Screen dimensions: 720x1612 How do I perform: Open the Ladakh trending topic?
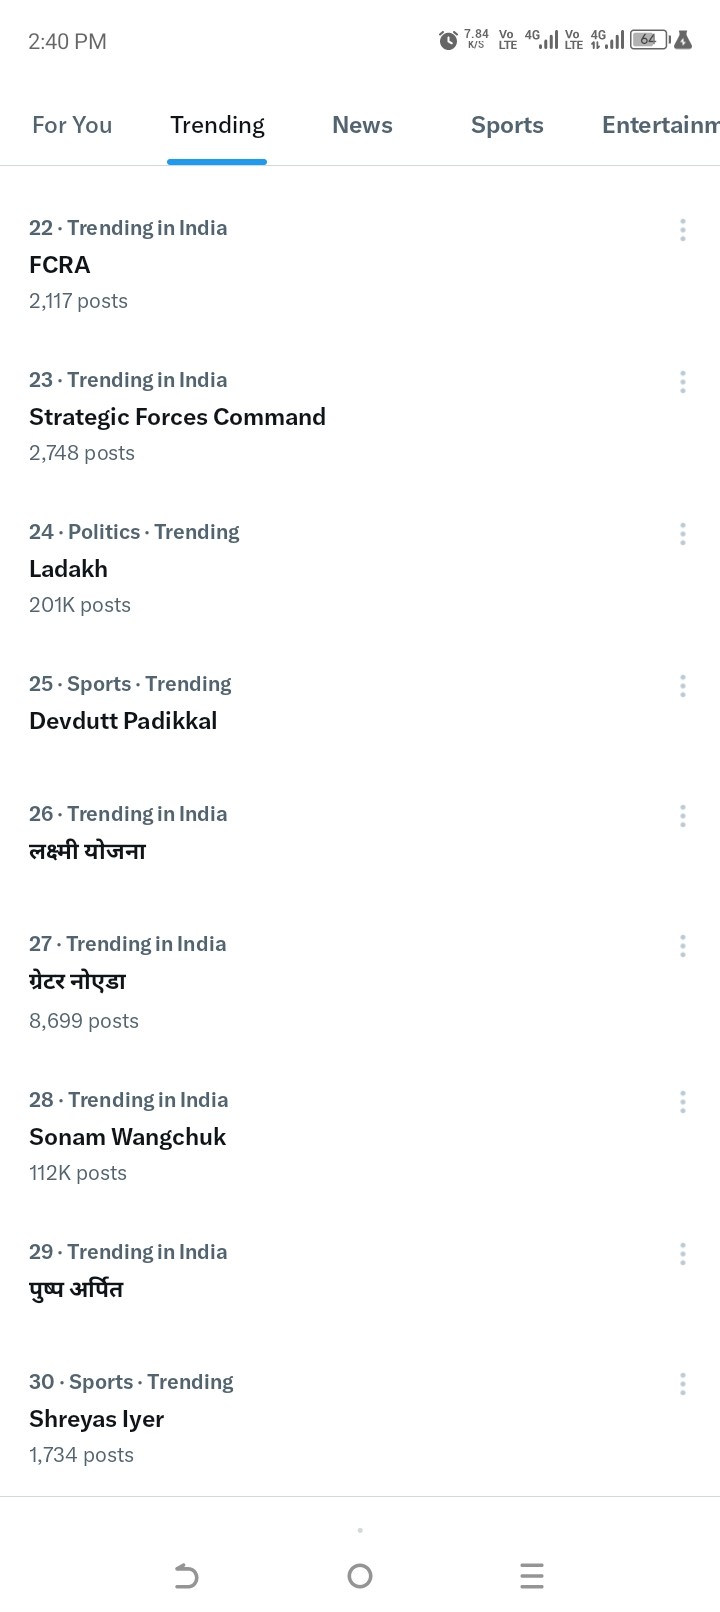point(68,569)
